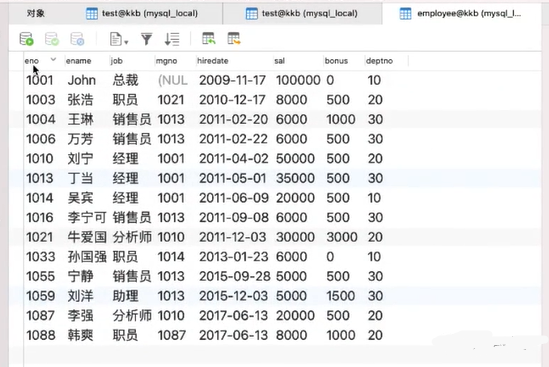Click the begin transaction toolbar icon
The height and width of the screenshot is (367, 549).
pos(26,39)
